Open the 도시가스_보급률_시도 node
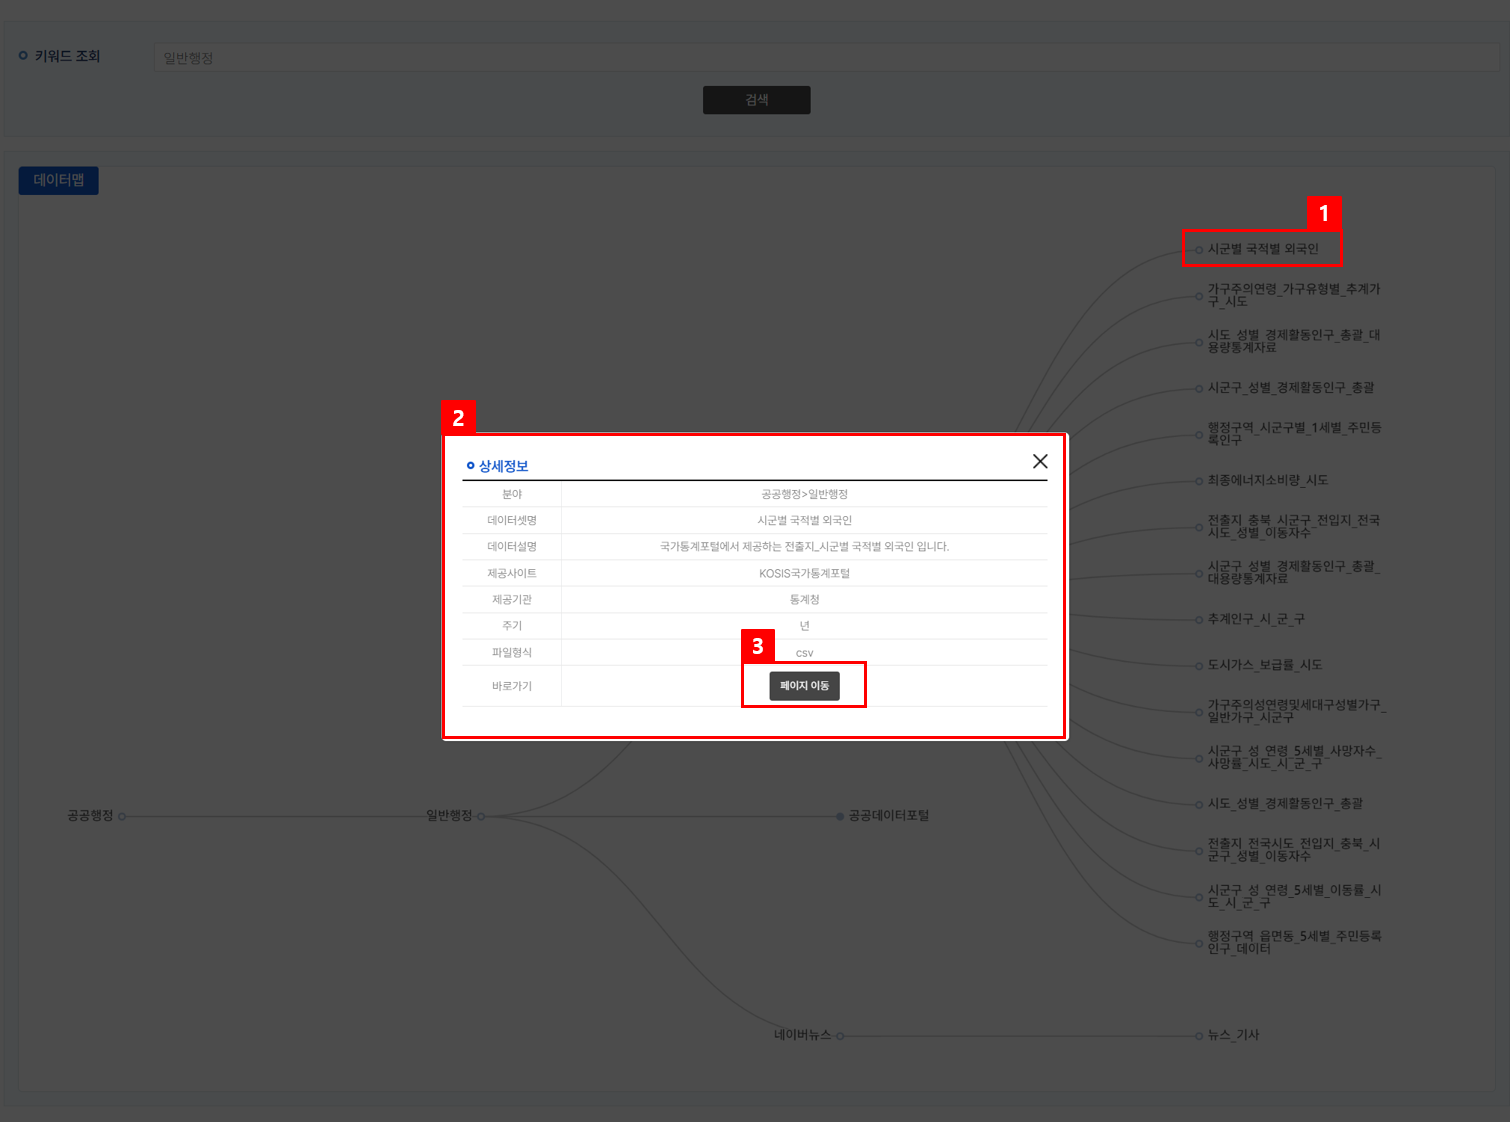This screenshot has height=1122, width=1510. (1264, 665)
